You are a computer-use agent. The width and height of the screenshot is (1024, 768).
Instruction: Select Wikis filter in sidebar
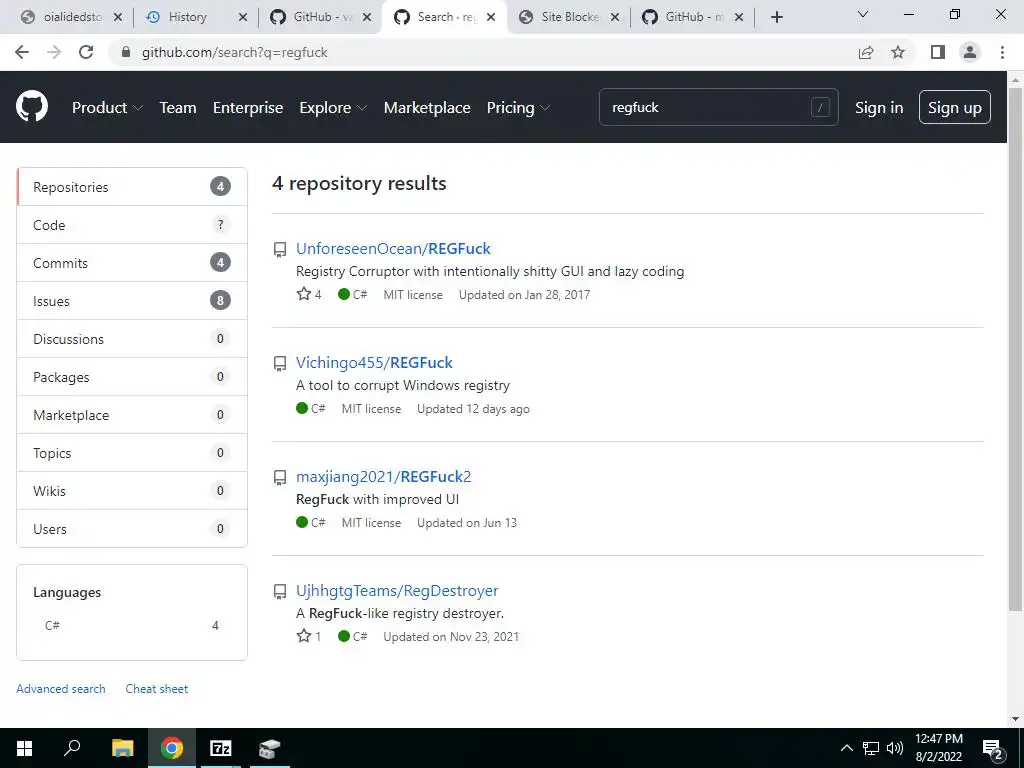point(132,490)
